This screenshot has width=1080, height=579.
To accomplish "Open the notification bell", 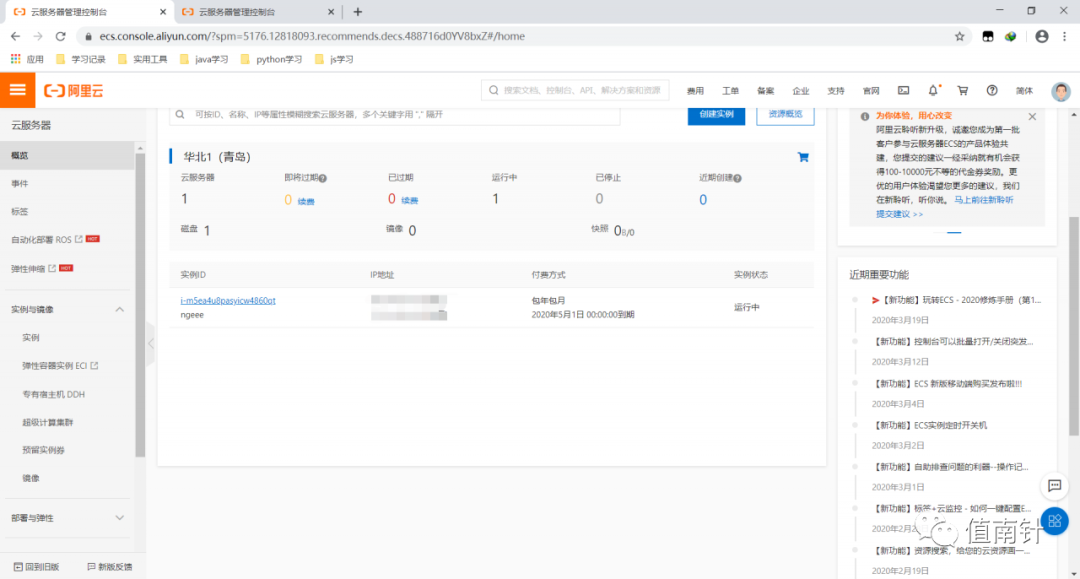I will click(933, 91).
